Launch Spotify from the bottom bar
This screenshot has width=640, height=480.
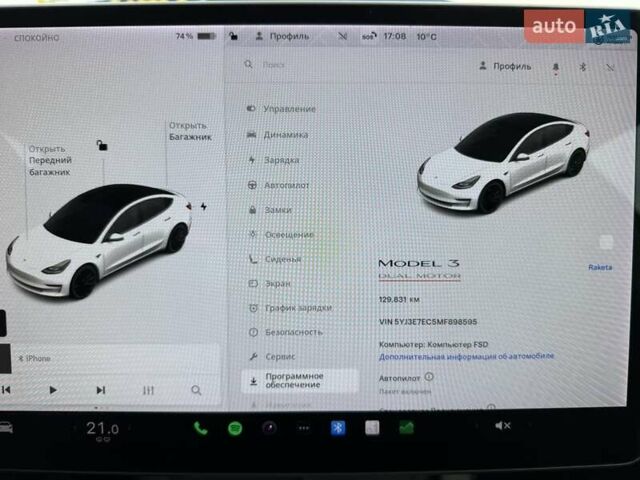[x=235, y=428]
